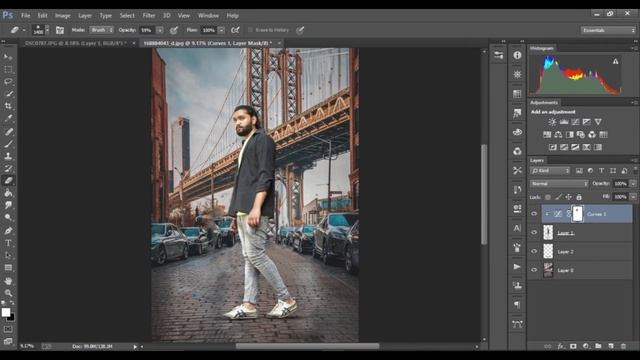The height and width of the screenshot is (360, 640).
Task: Select the Hand tool
Action: click(x=8, y=281)
